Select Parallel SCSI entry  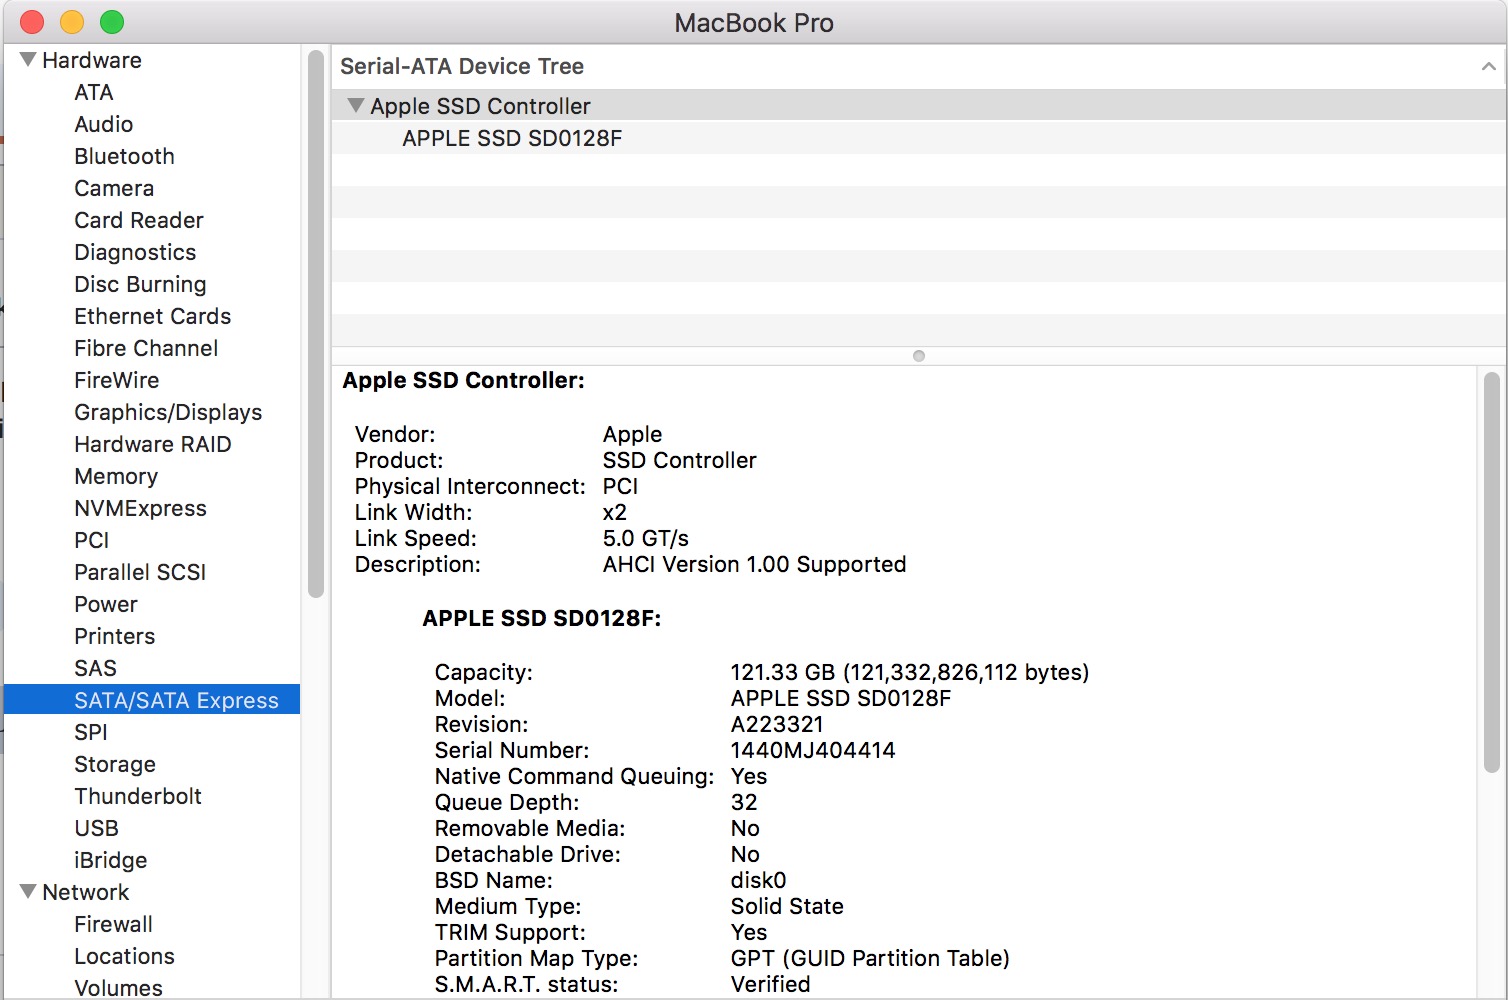[140, 572]
